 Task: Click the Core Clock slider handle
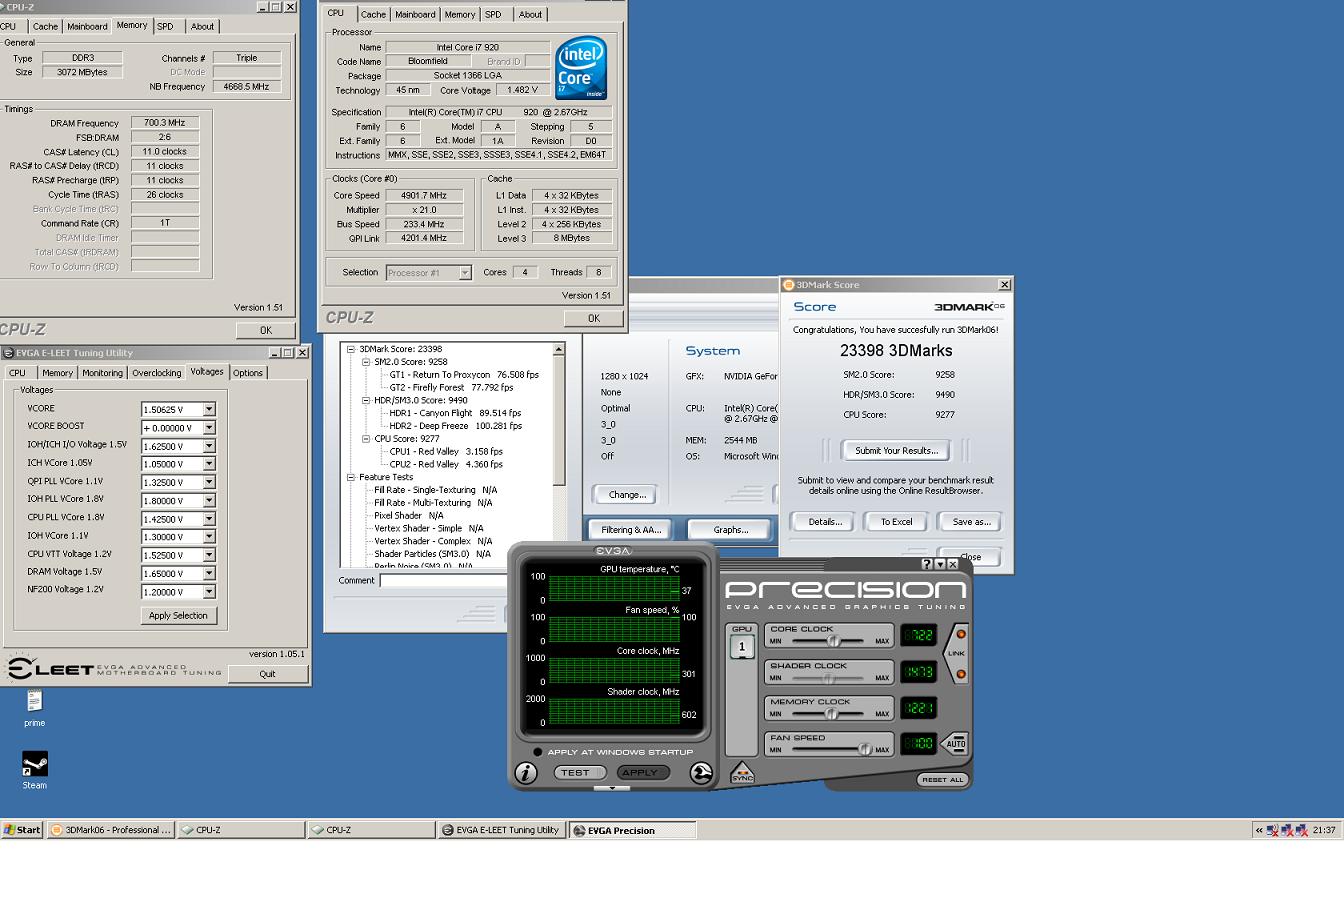click(x=833, y=641)
